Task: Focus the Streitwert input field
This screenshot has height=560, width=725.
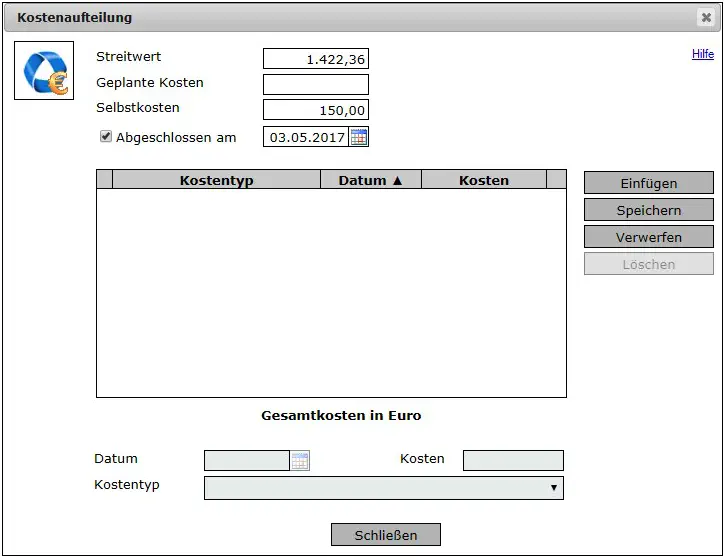Action: pyautogui.click(x=315, y=59)
